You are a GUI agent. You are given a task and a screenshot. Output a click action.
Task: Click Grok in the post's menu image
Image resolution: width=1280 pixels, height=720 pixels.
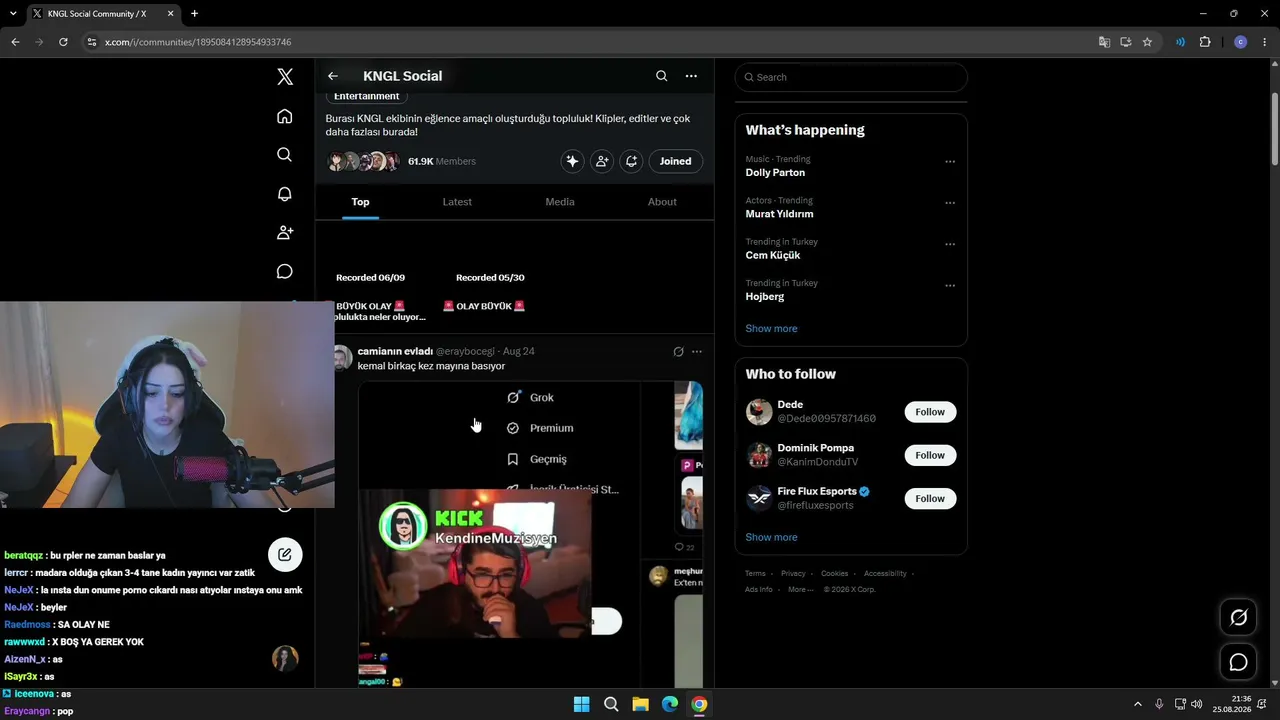531,398
